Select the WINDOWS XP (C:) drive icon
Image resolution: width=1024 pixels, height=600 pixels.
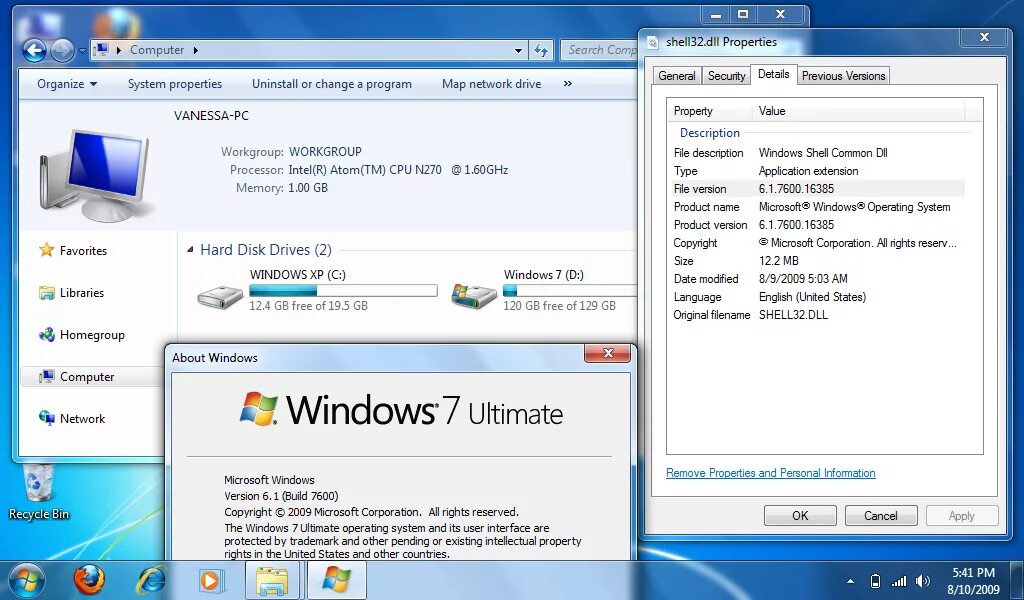coord(220,296)
